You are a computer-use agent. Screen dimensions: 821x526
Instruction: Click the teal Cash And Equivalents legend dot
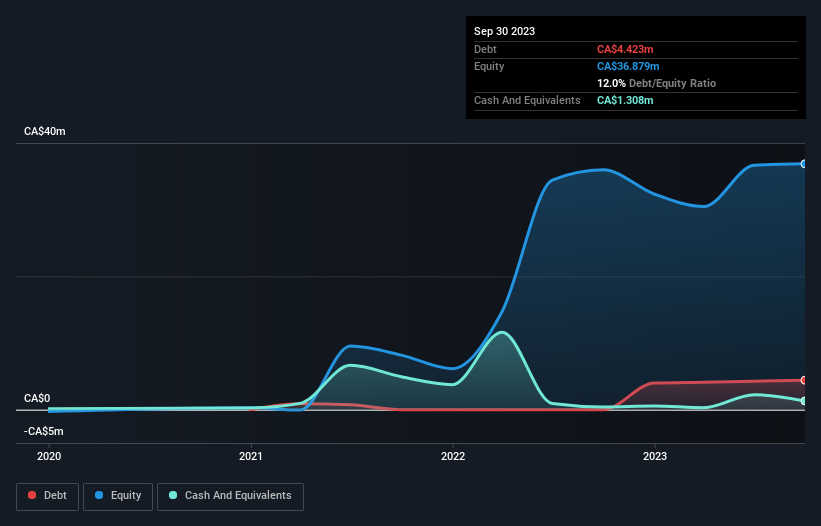click(173, 495)
